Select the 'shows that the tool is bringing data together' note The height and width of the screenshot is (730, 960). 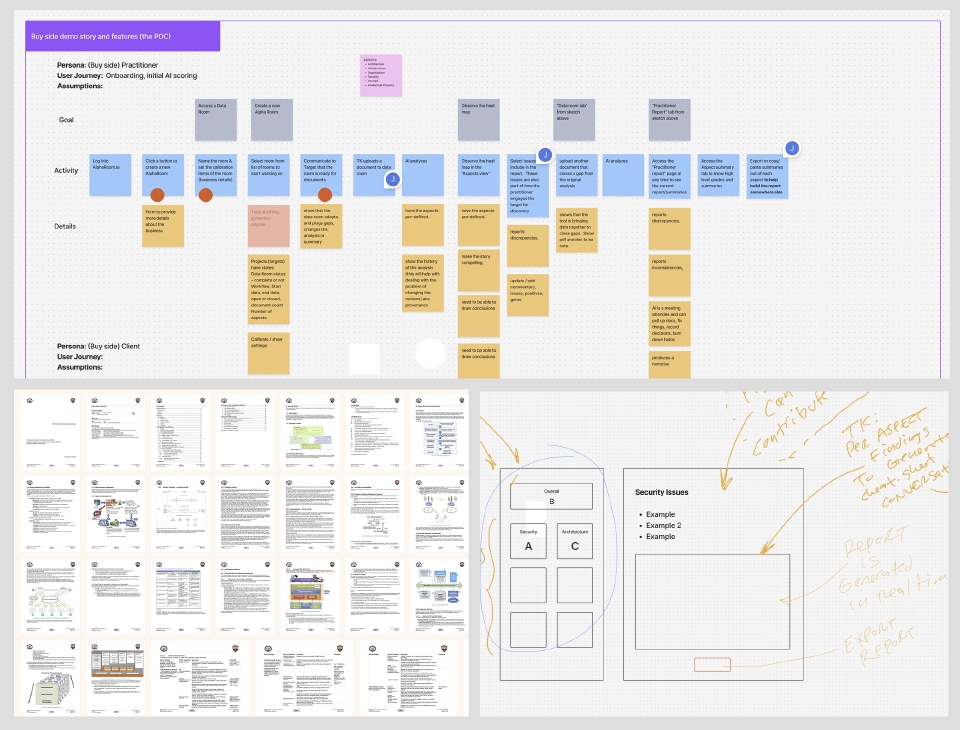click(x=577, y=231)
